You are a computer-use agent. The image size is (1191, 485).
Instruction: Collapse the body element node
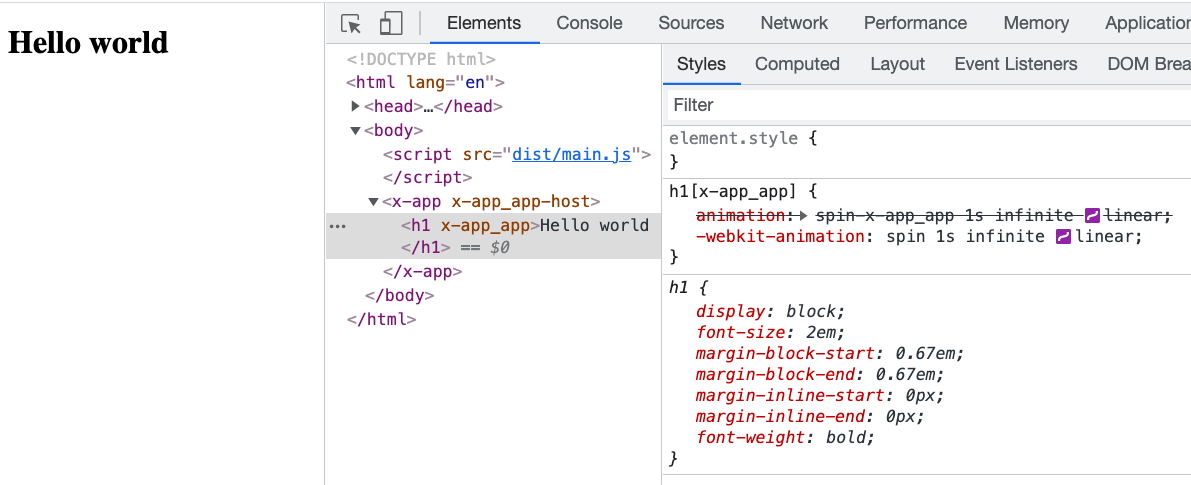355,131
